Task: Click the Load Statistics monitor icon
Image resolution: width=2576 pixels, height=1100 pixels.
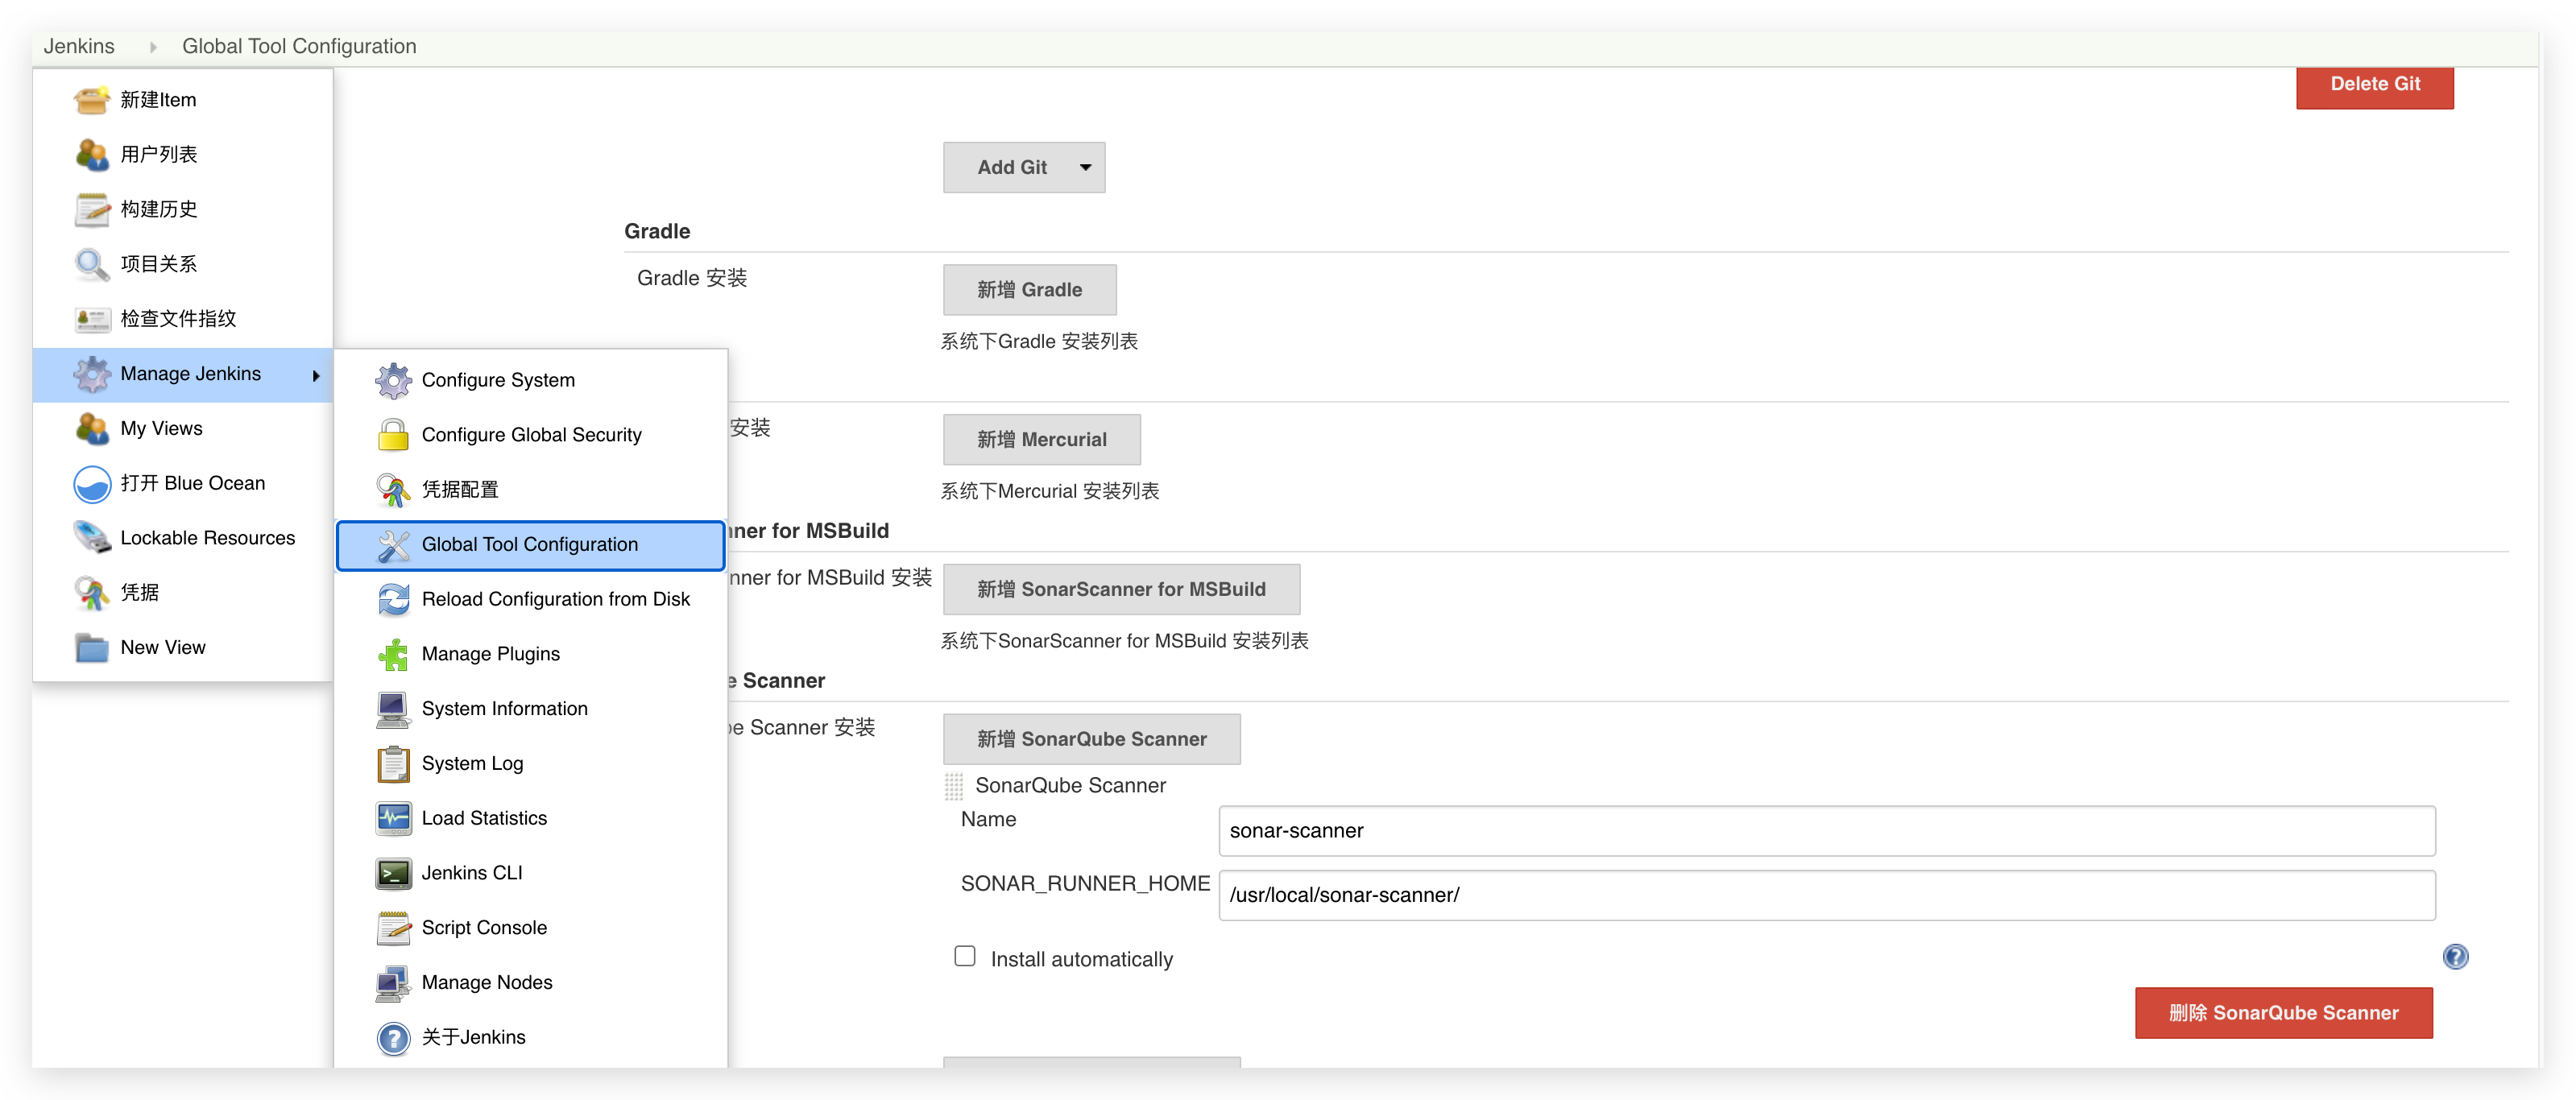Action: (x=393, y=818)
